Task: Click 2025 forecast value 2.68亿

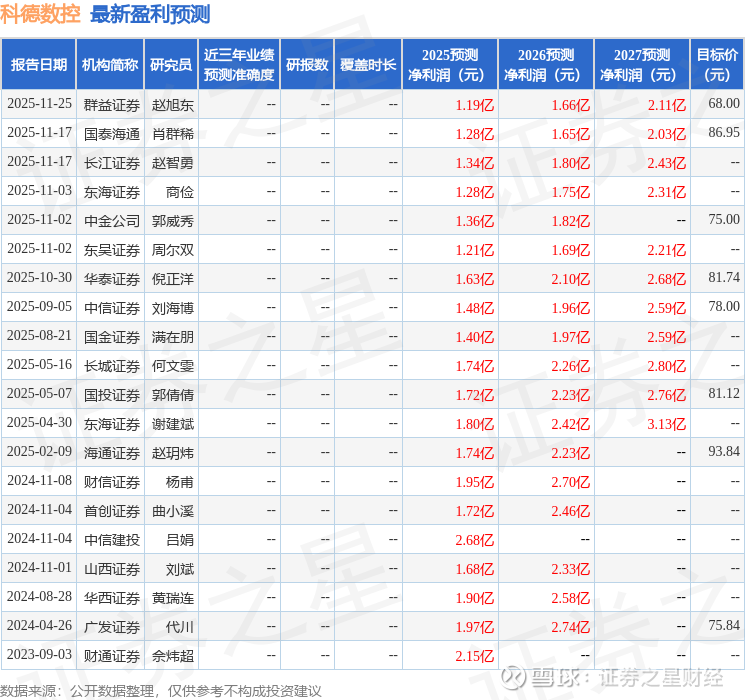Action: (x=474, y=540)
